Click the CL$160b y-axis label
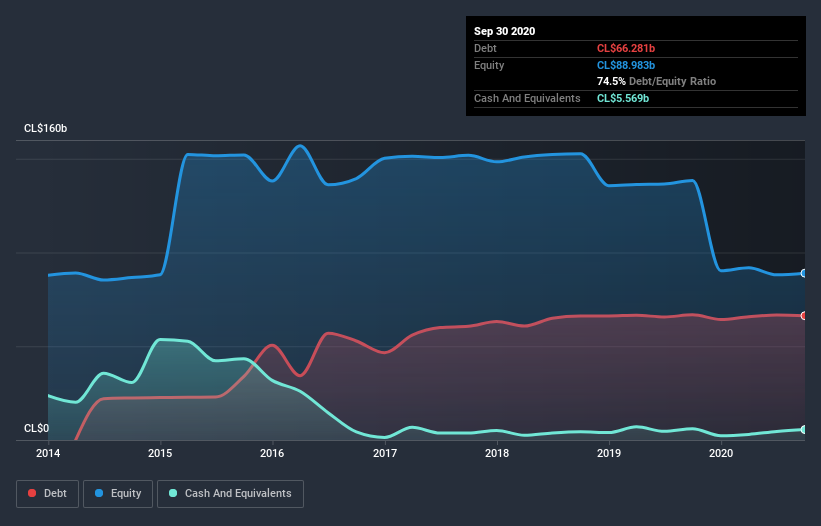 [x=46, y=129]
